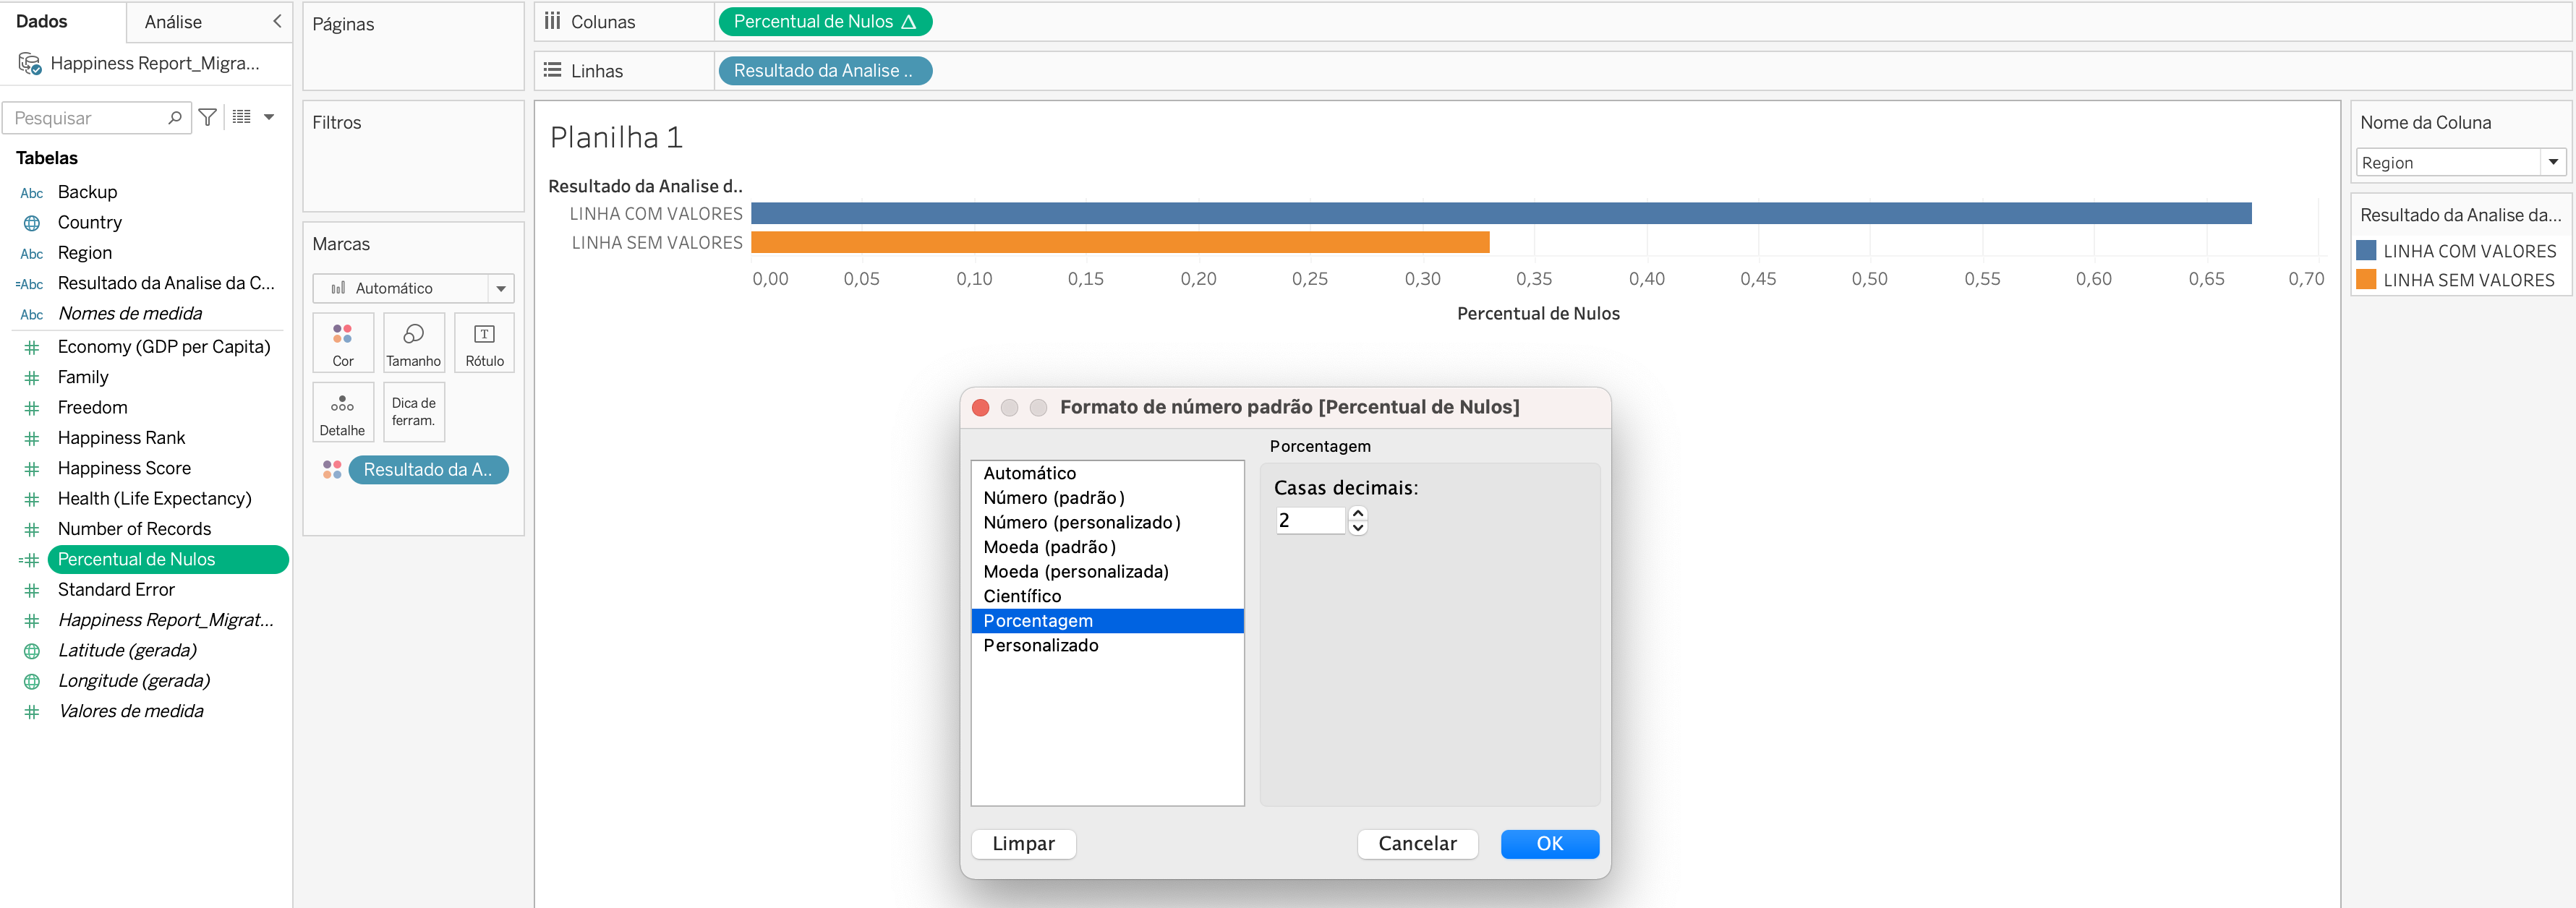Open the Marcas type dropdown showing Automático

tap(500, 288)
